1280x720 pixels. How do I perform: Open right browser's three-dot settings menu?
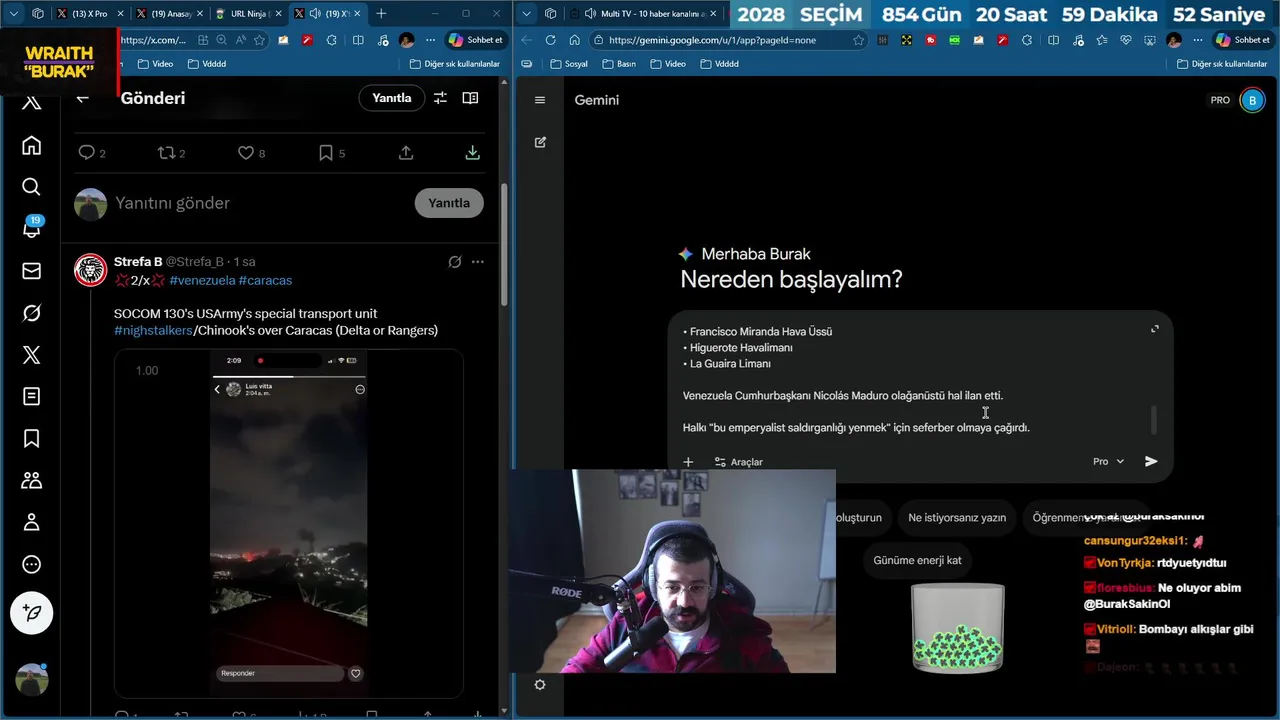(x=1198, y=40)
